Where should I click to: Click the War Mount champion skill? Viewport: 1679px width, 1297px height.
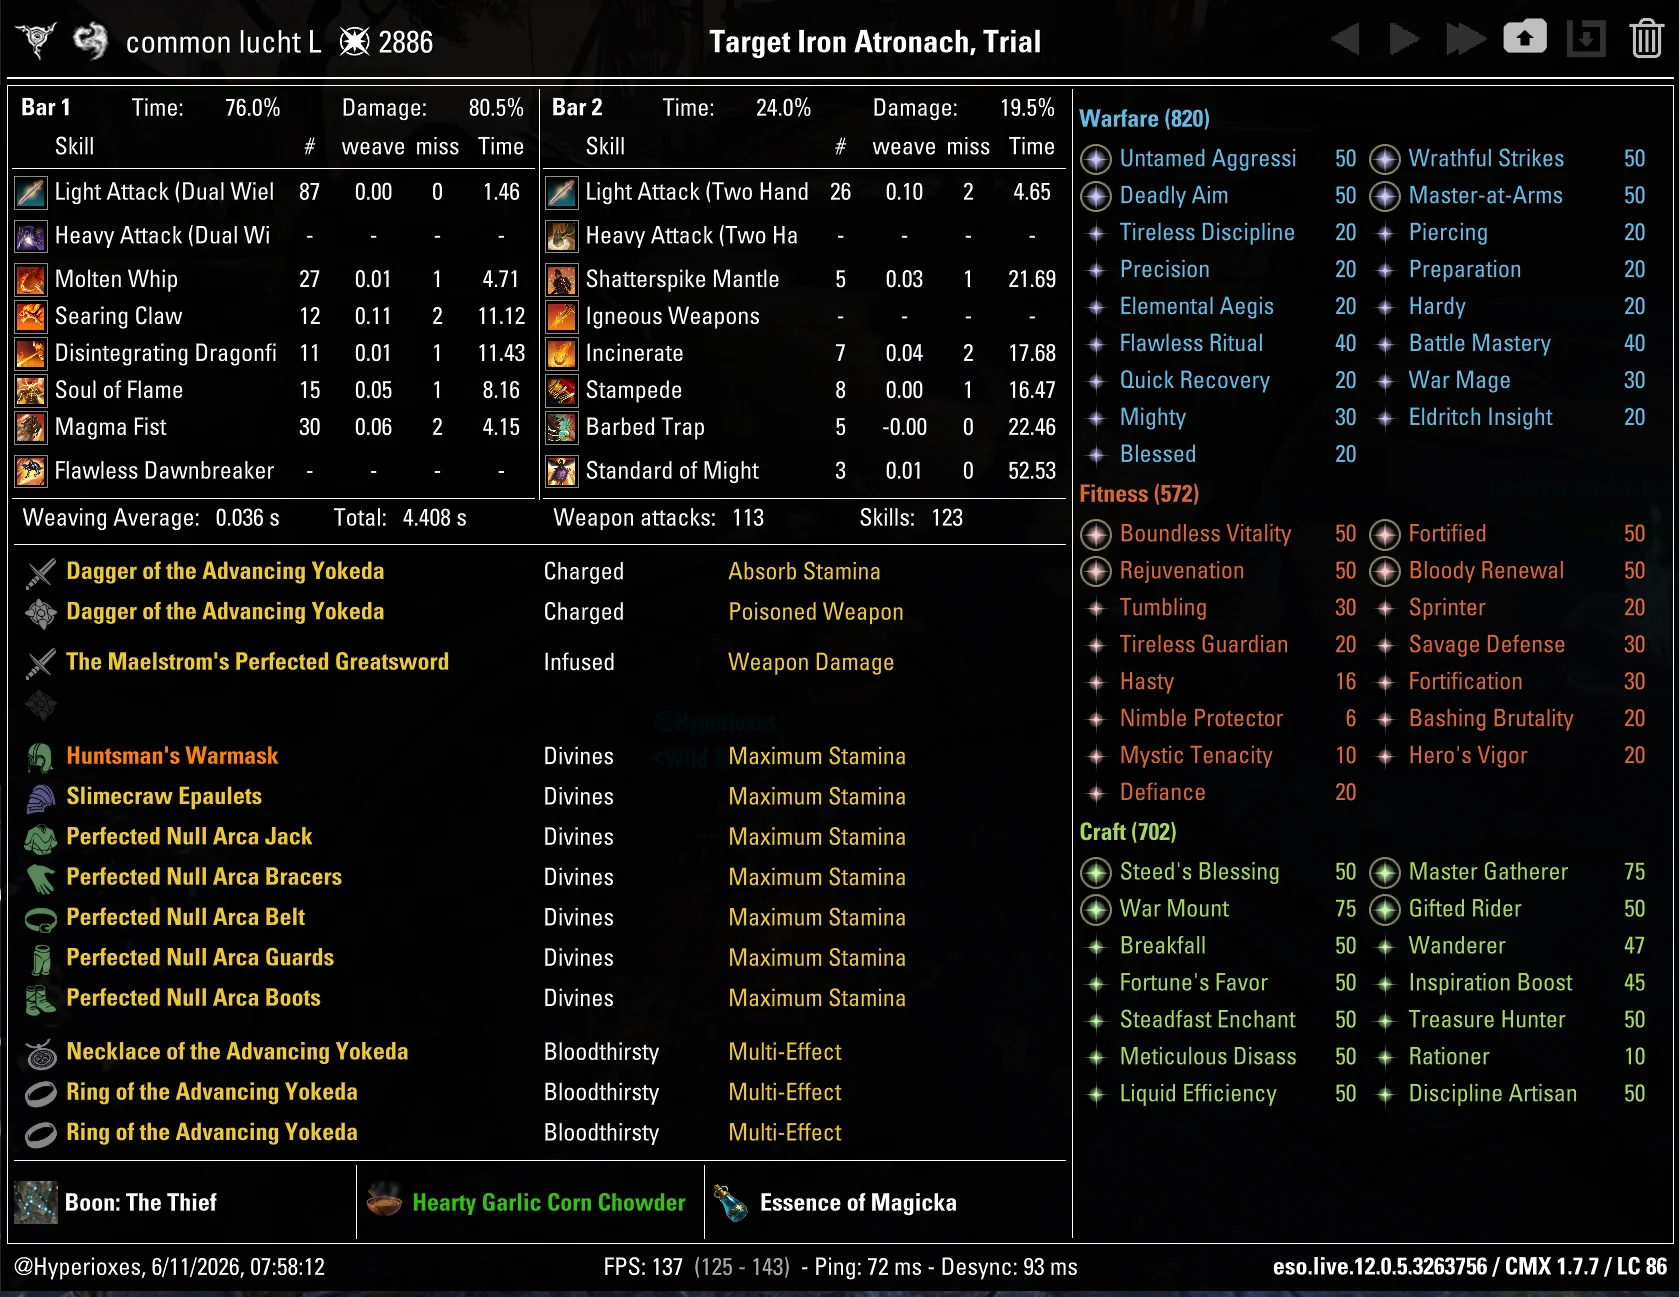[1174, 909]
